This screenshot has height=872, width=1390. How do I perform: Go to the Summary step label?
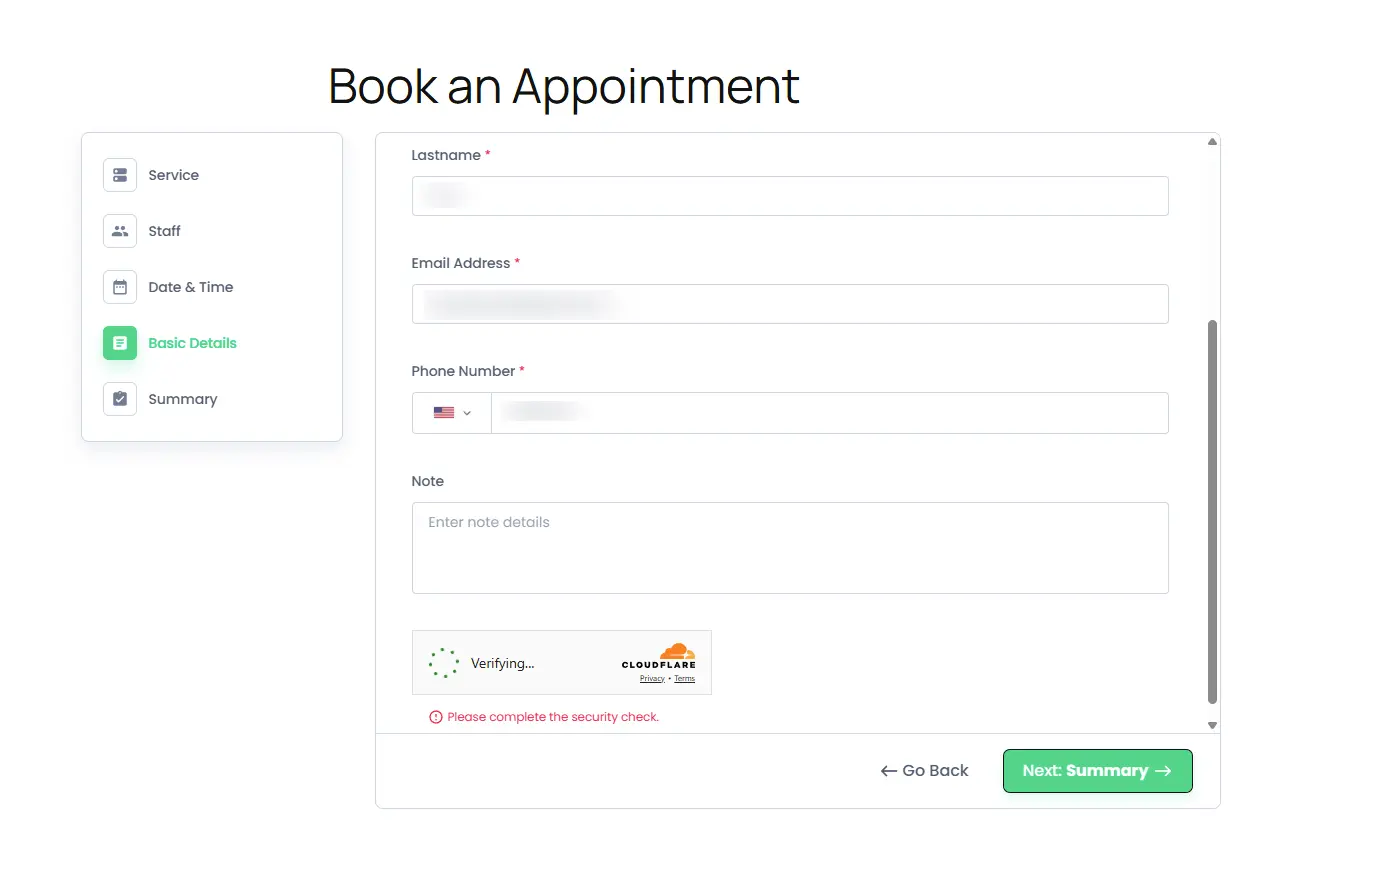(x=183, y=399)
